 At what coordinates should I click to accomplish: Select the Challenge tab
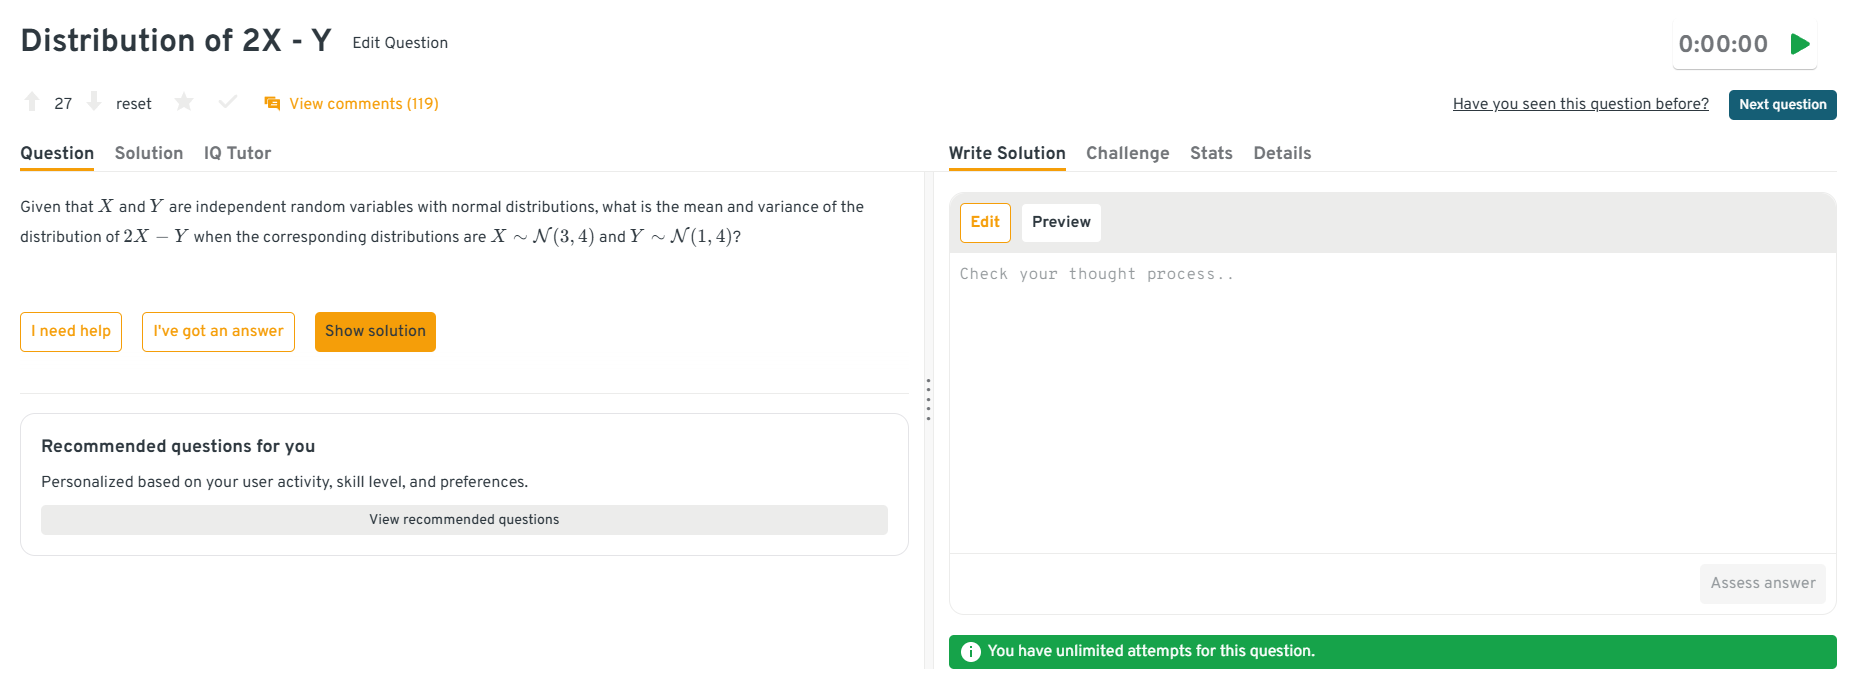[1127, 153]
